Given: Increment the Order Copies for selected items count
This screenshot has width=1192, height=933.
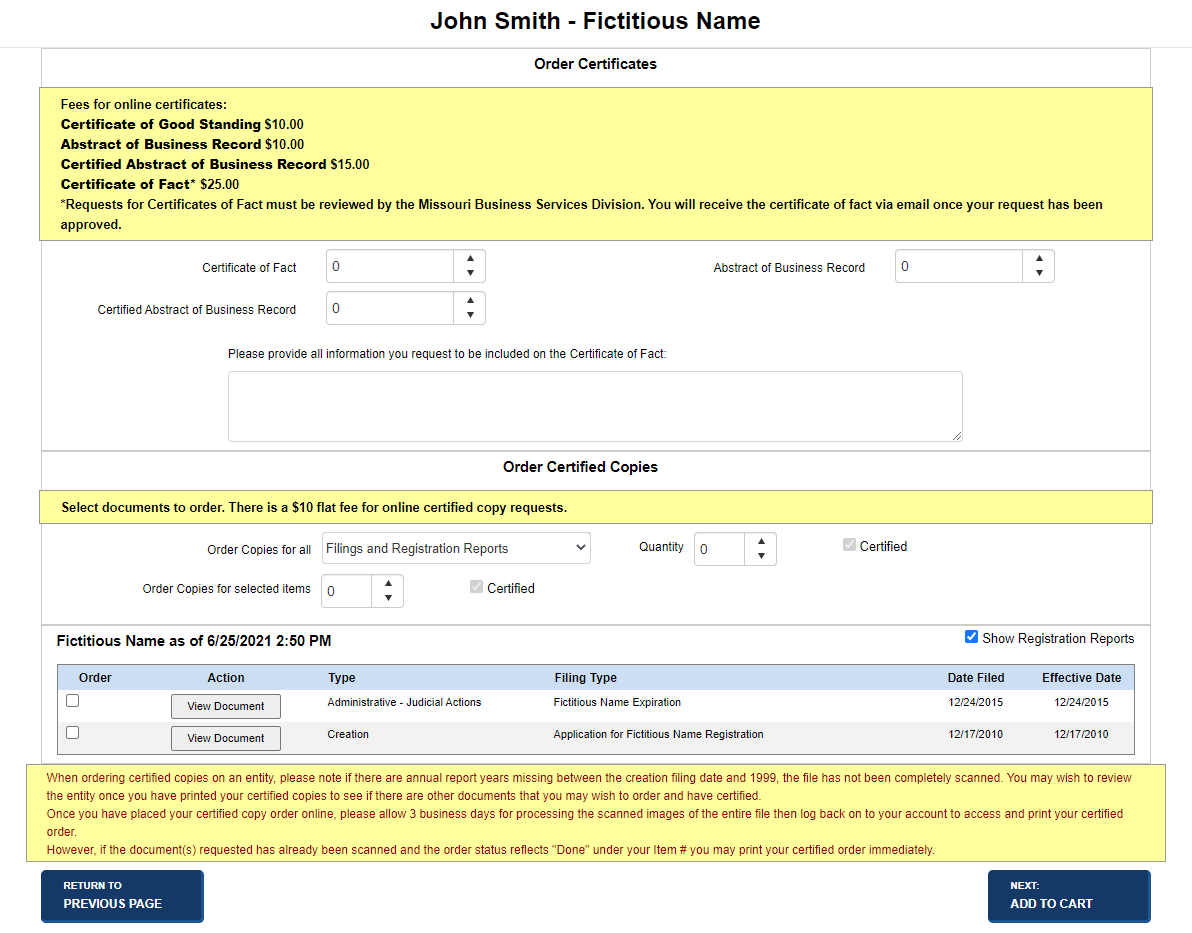Looking at the screenshot, I should 388,584.
